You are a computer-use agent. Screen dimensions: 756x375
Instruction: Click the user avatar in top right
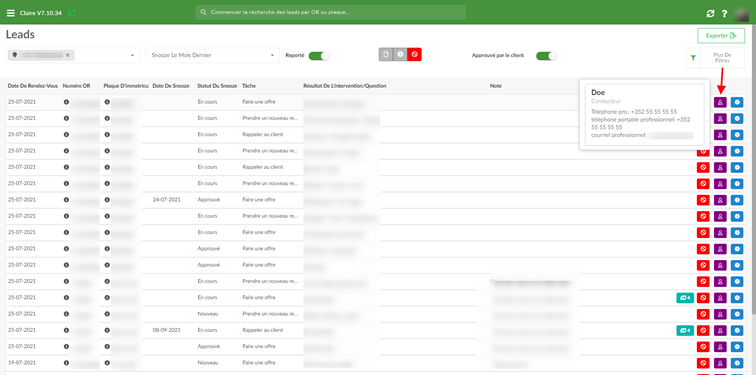(741, 13)
